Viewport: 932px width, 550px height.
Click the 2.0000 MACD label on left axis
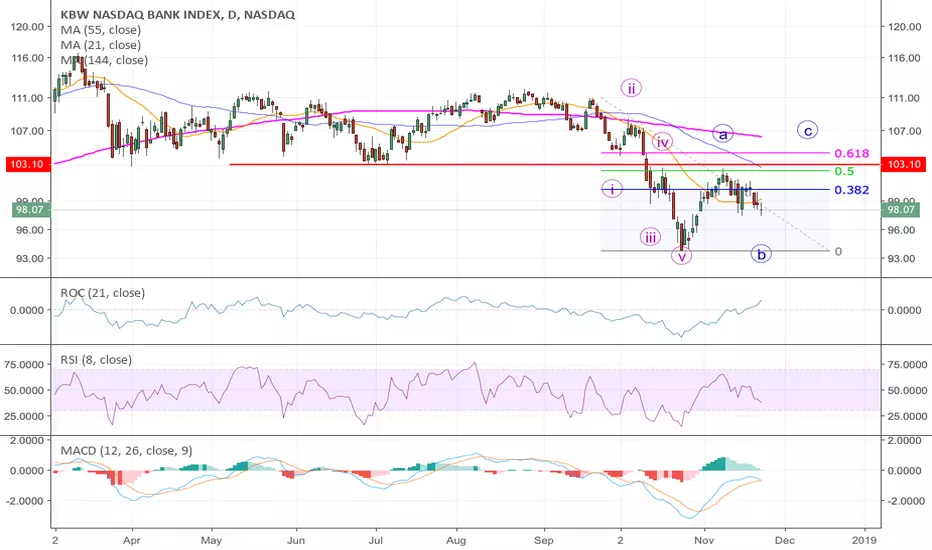pos(26,440)
